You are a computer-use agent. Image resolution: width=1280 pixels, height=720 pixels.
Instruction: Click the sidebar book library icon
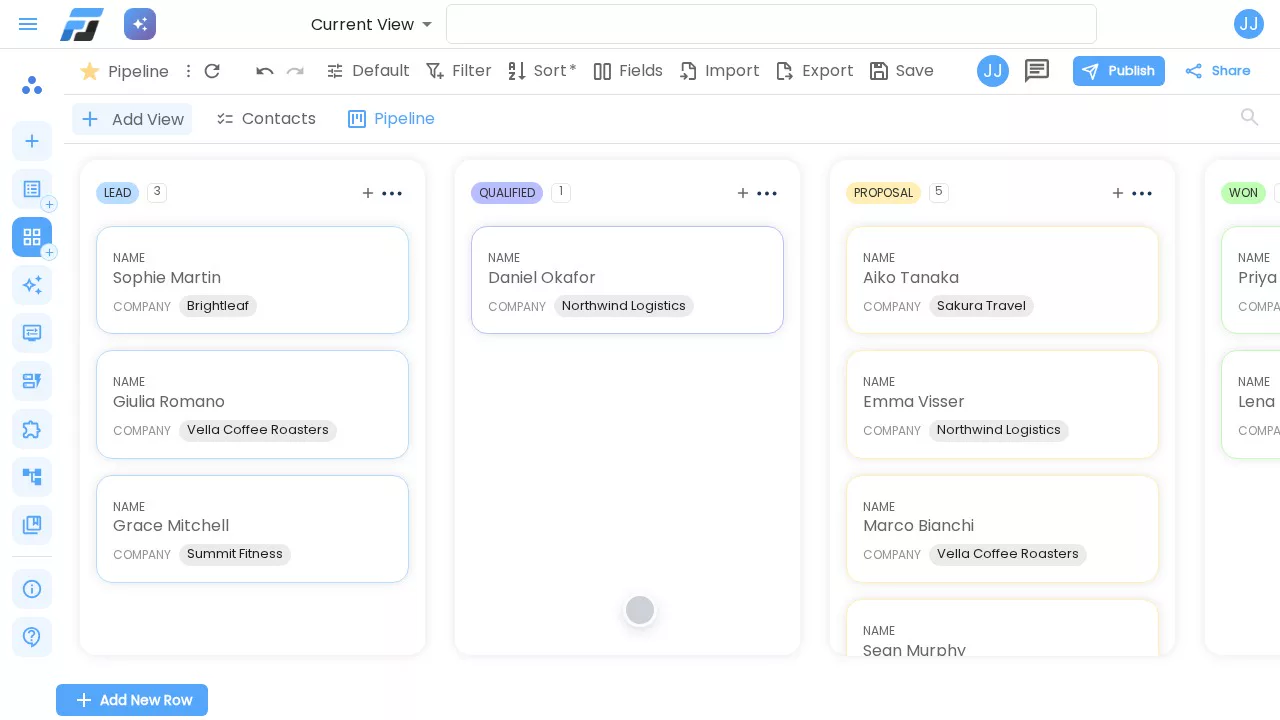32,525
